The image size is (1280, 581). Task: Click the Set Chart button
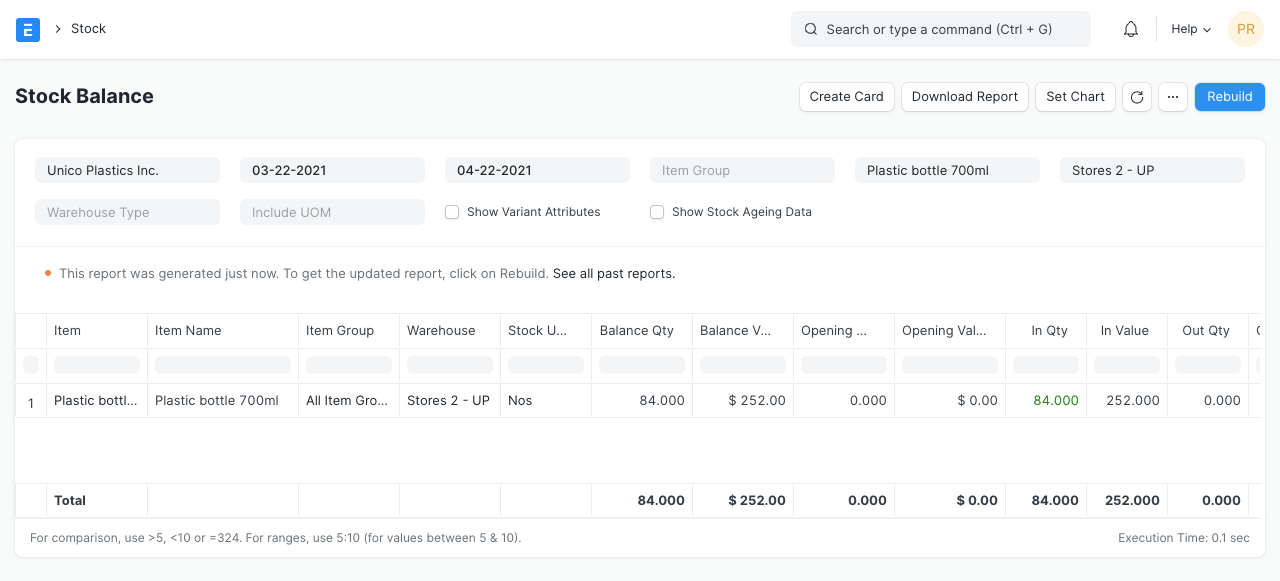click(1075, 97)
